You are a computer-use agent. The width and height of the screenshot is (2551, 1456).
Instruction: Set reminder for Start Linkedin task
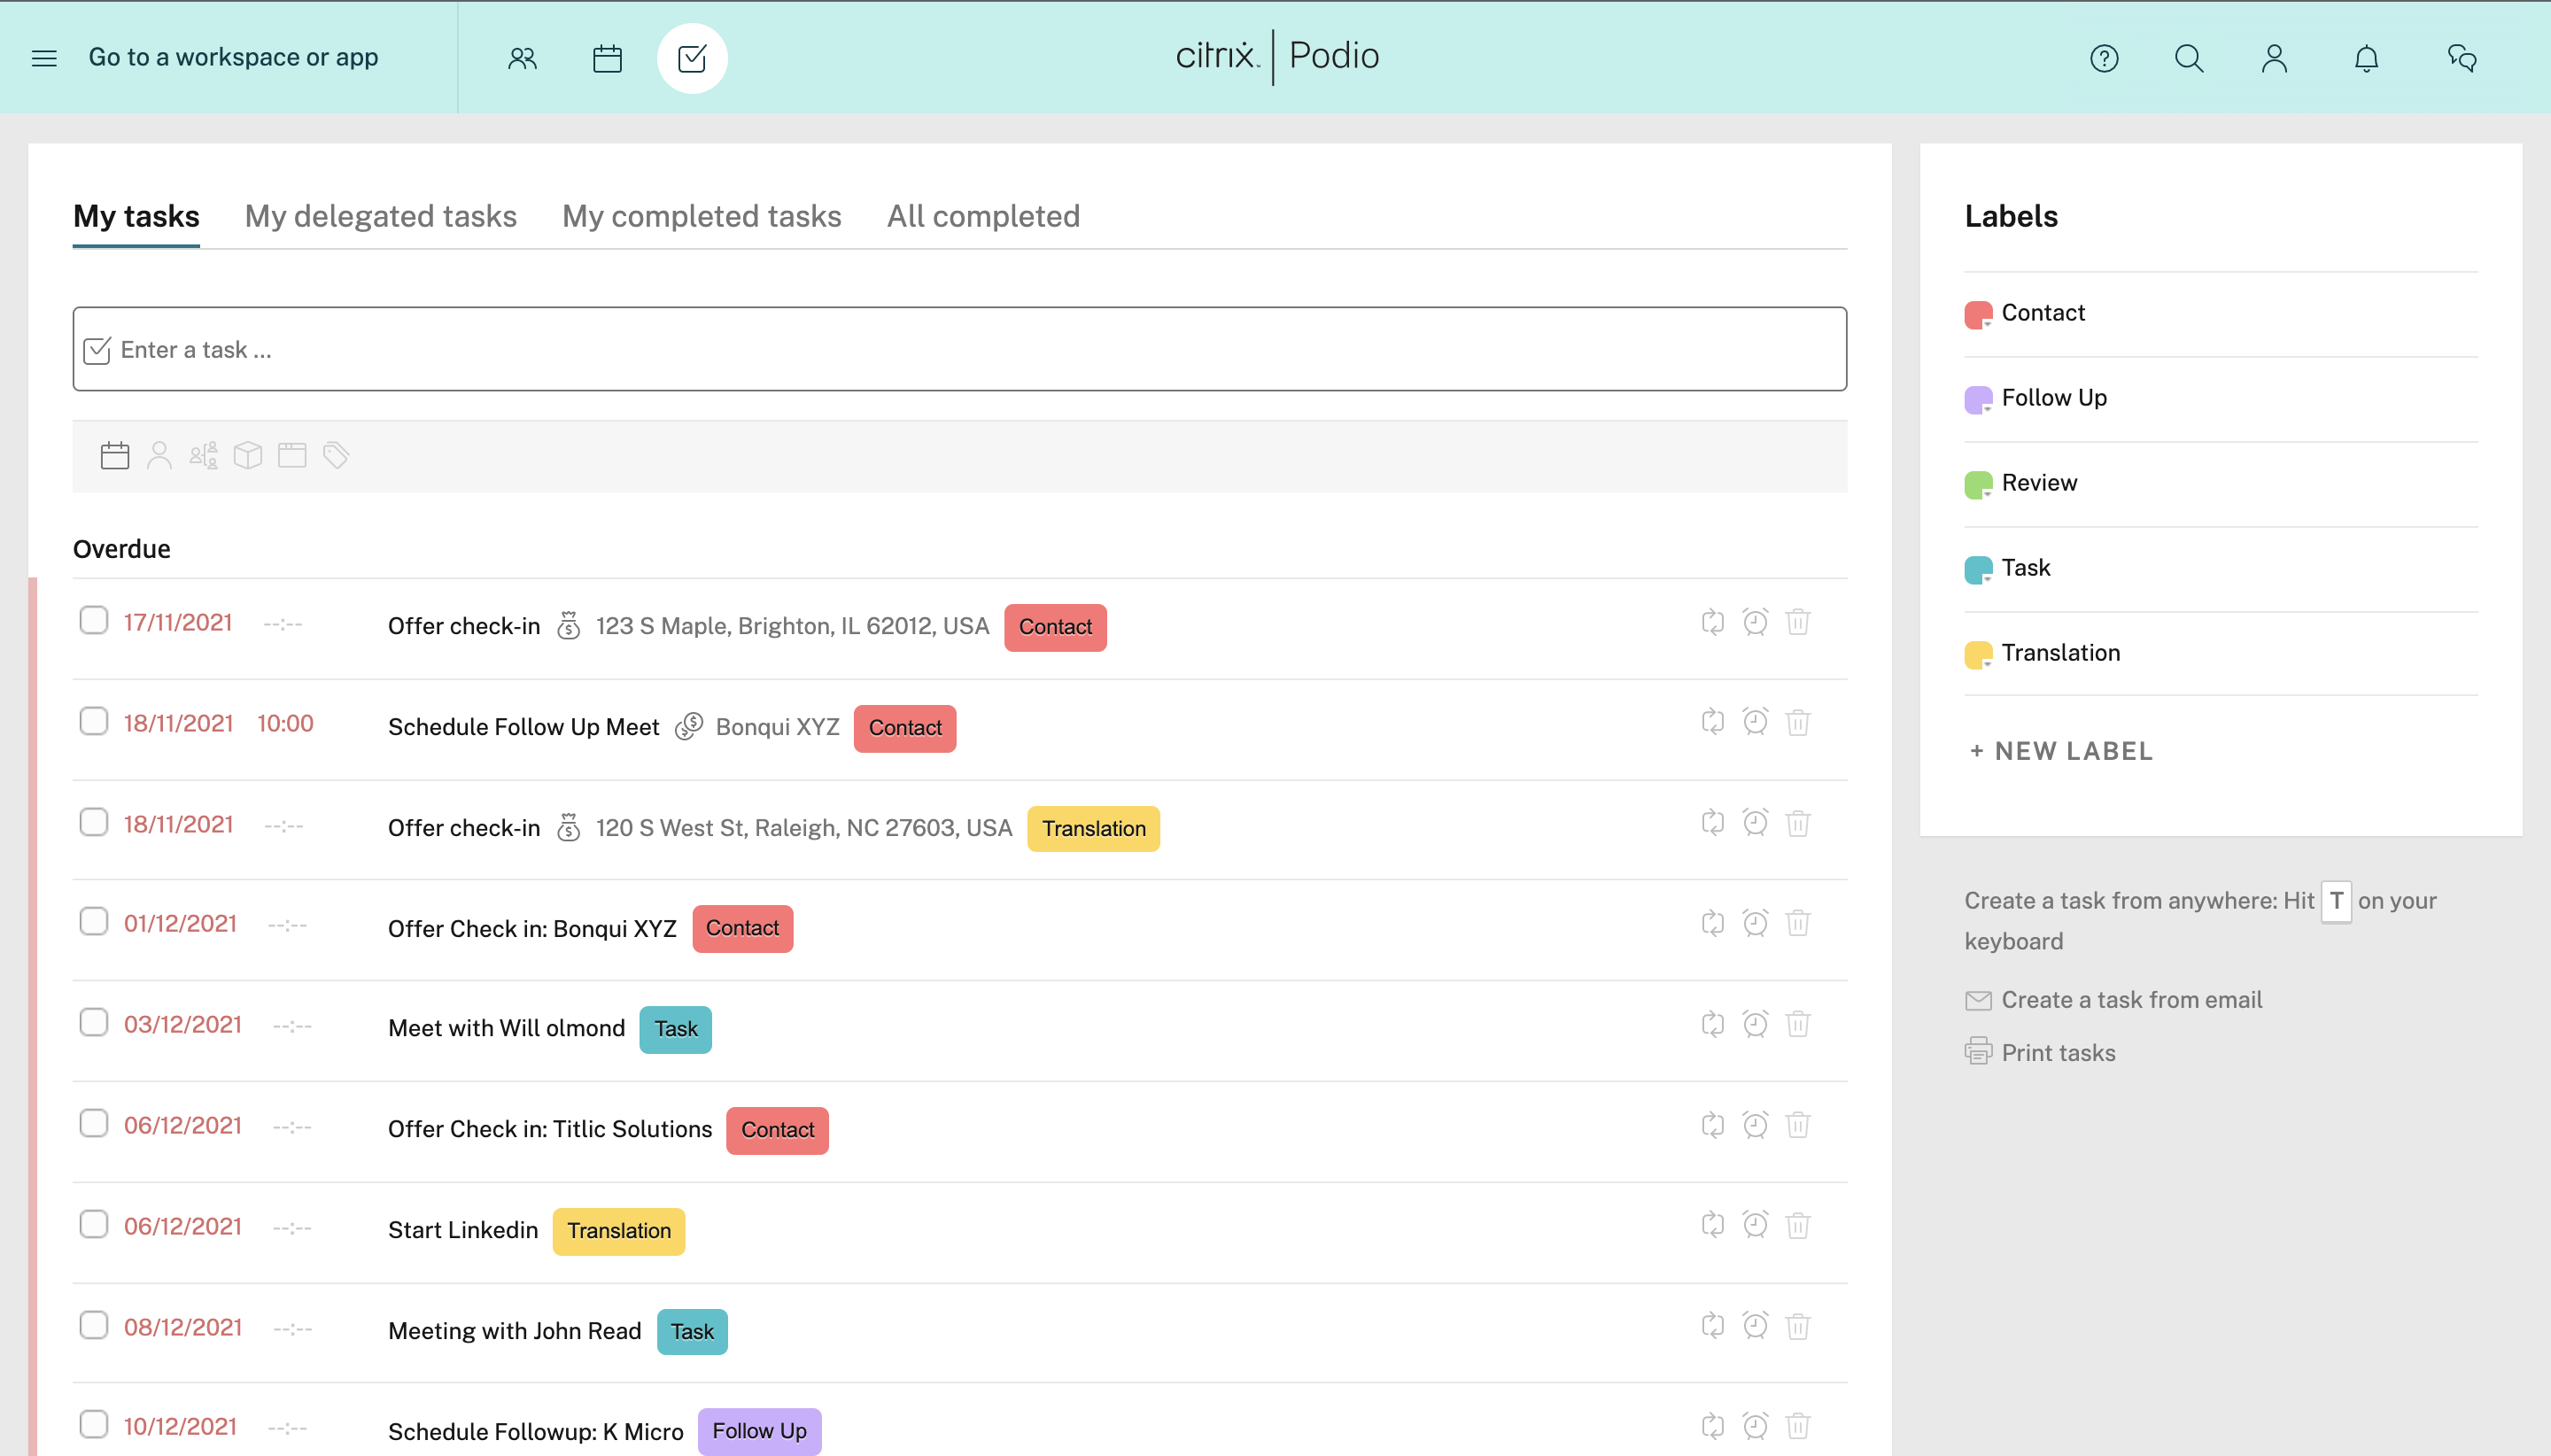coord(1754,1225)
